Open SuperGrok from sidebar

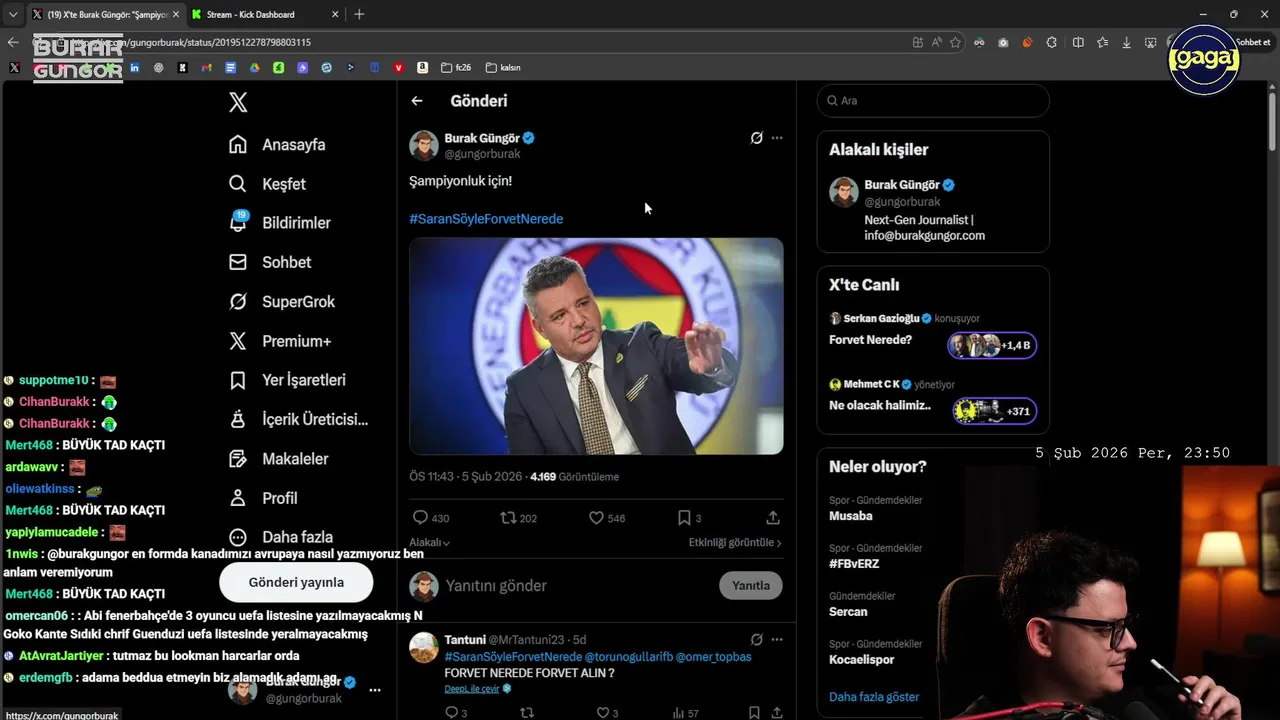[281, 301]
